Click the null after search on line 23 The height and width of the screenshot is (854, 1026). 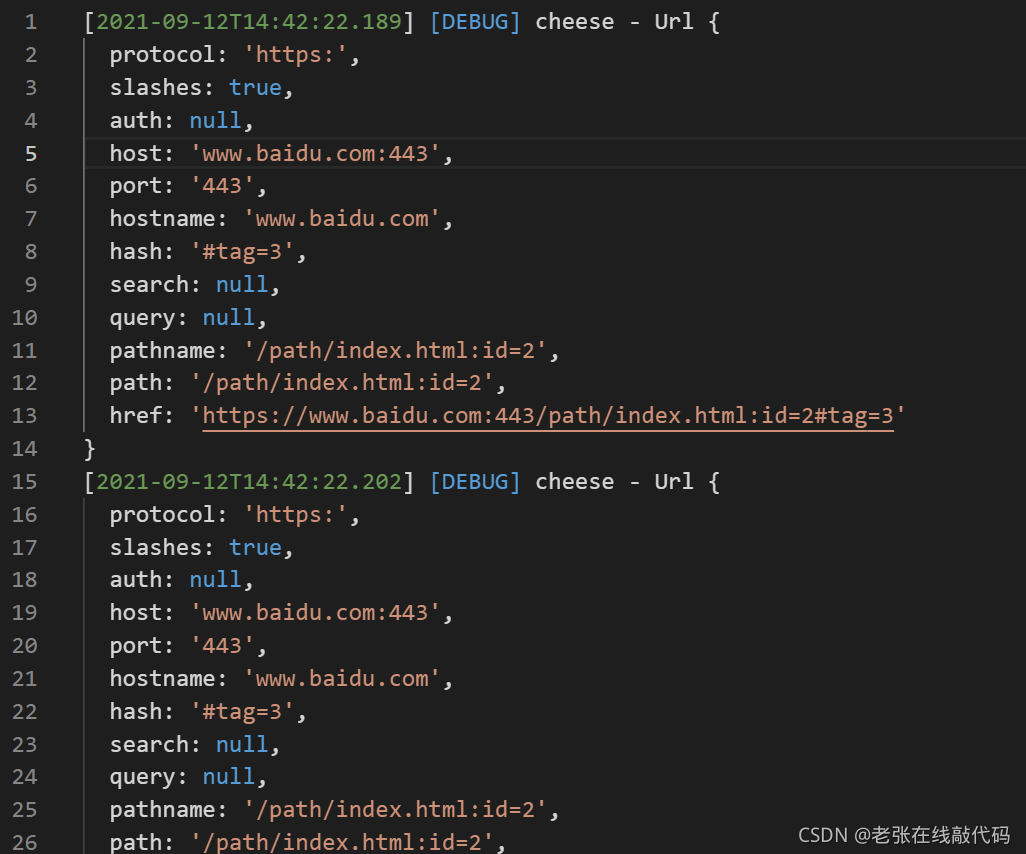coord(242,745)
